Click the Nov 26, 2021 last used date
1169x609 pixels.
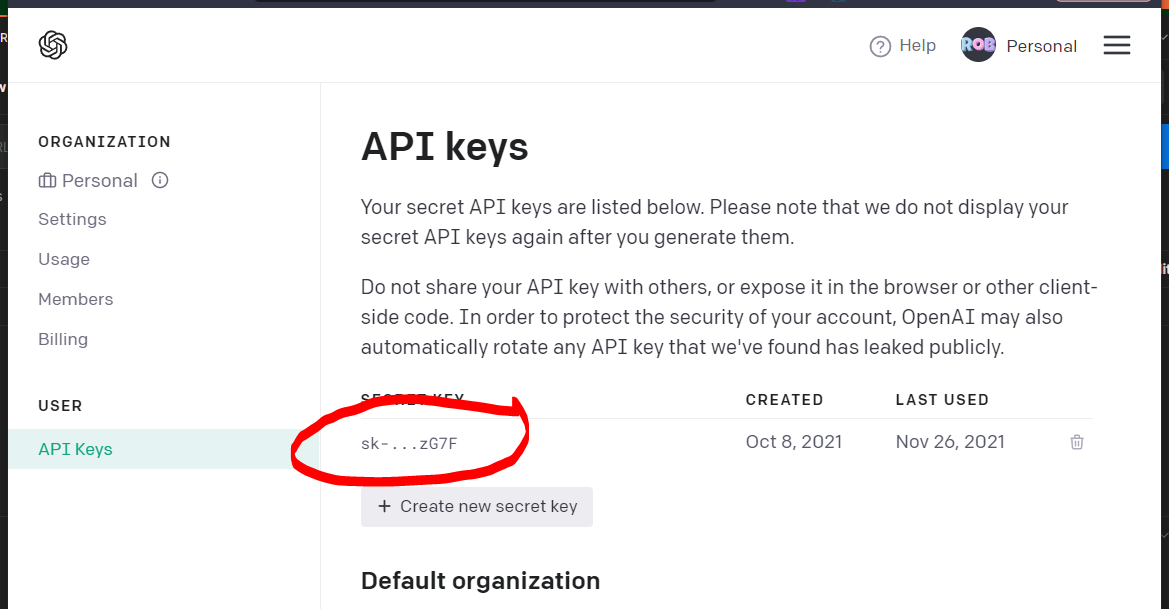click(950, 442)
